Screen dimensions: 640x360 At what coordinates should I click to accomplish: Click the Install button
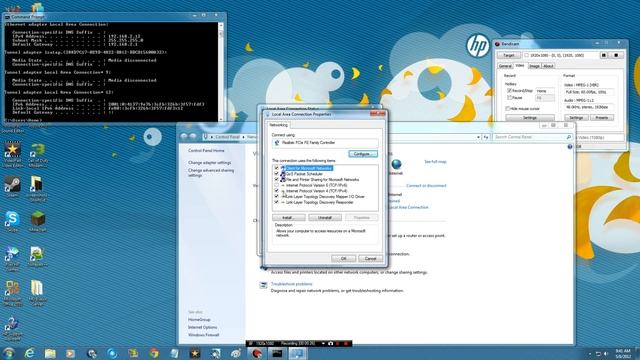click(289, 218)
